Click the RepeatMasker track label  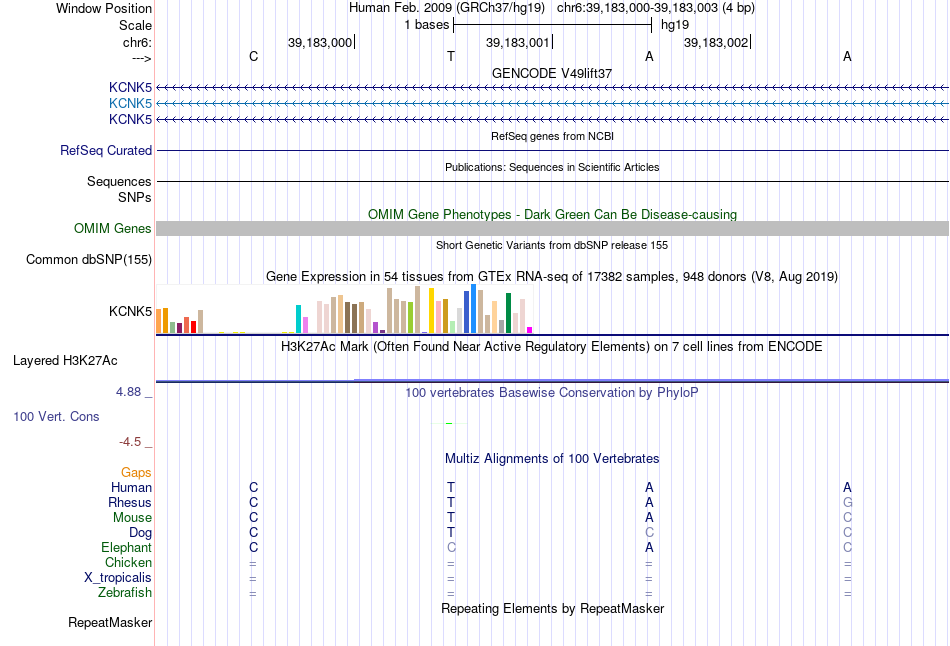(x=110, y=623)
